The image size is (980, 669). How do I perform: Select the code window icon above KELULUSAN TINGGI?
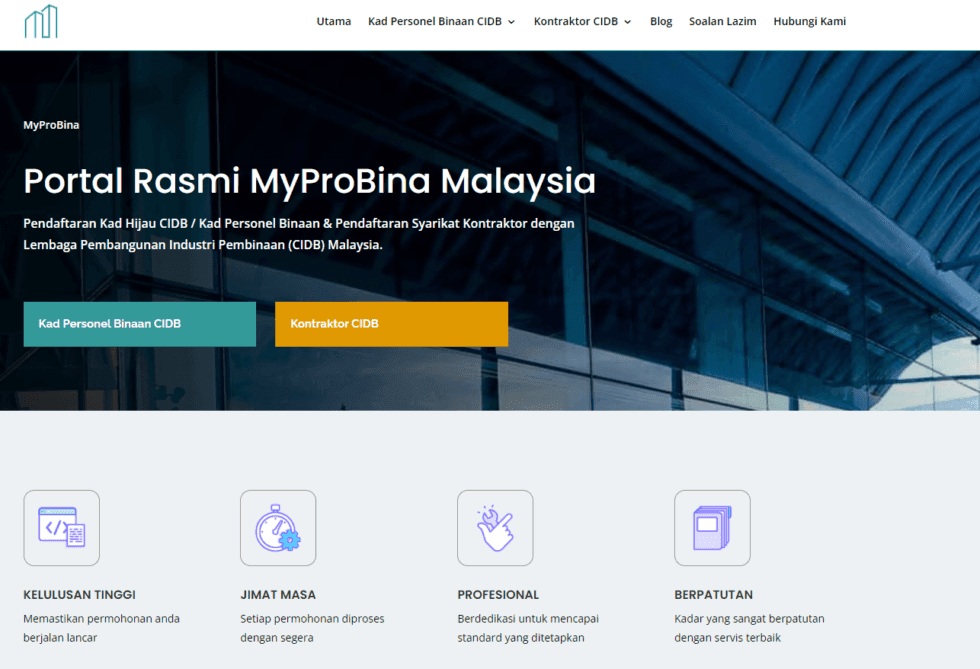tap(61, 527)
